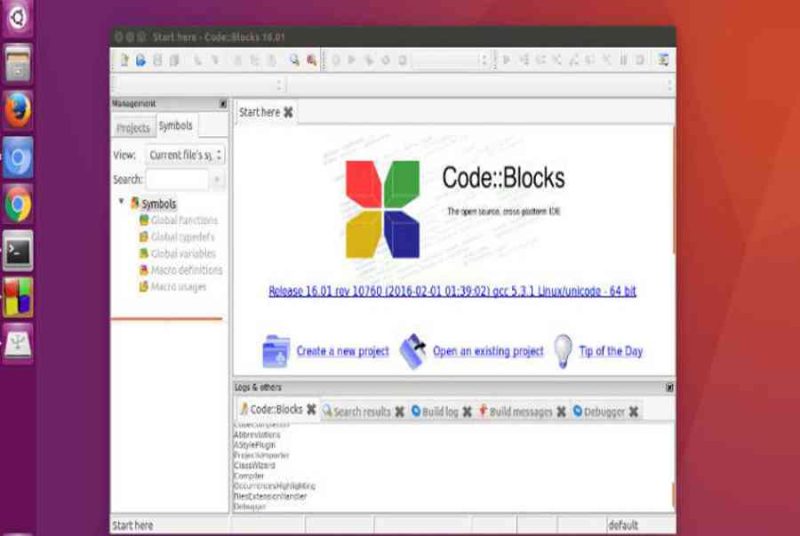Image resolution: width=800 pixels, height=536 pixels.
Task: Open Find with the magnifier icon
Action: point(294,60)
